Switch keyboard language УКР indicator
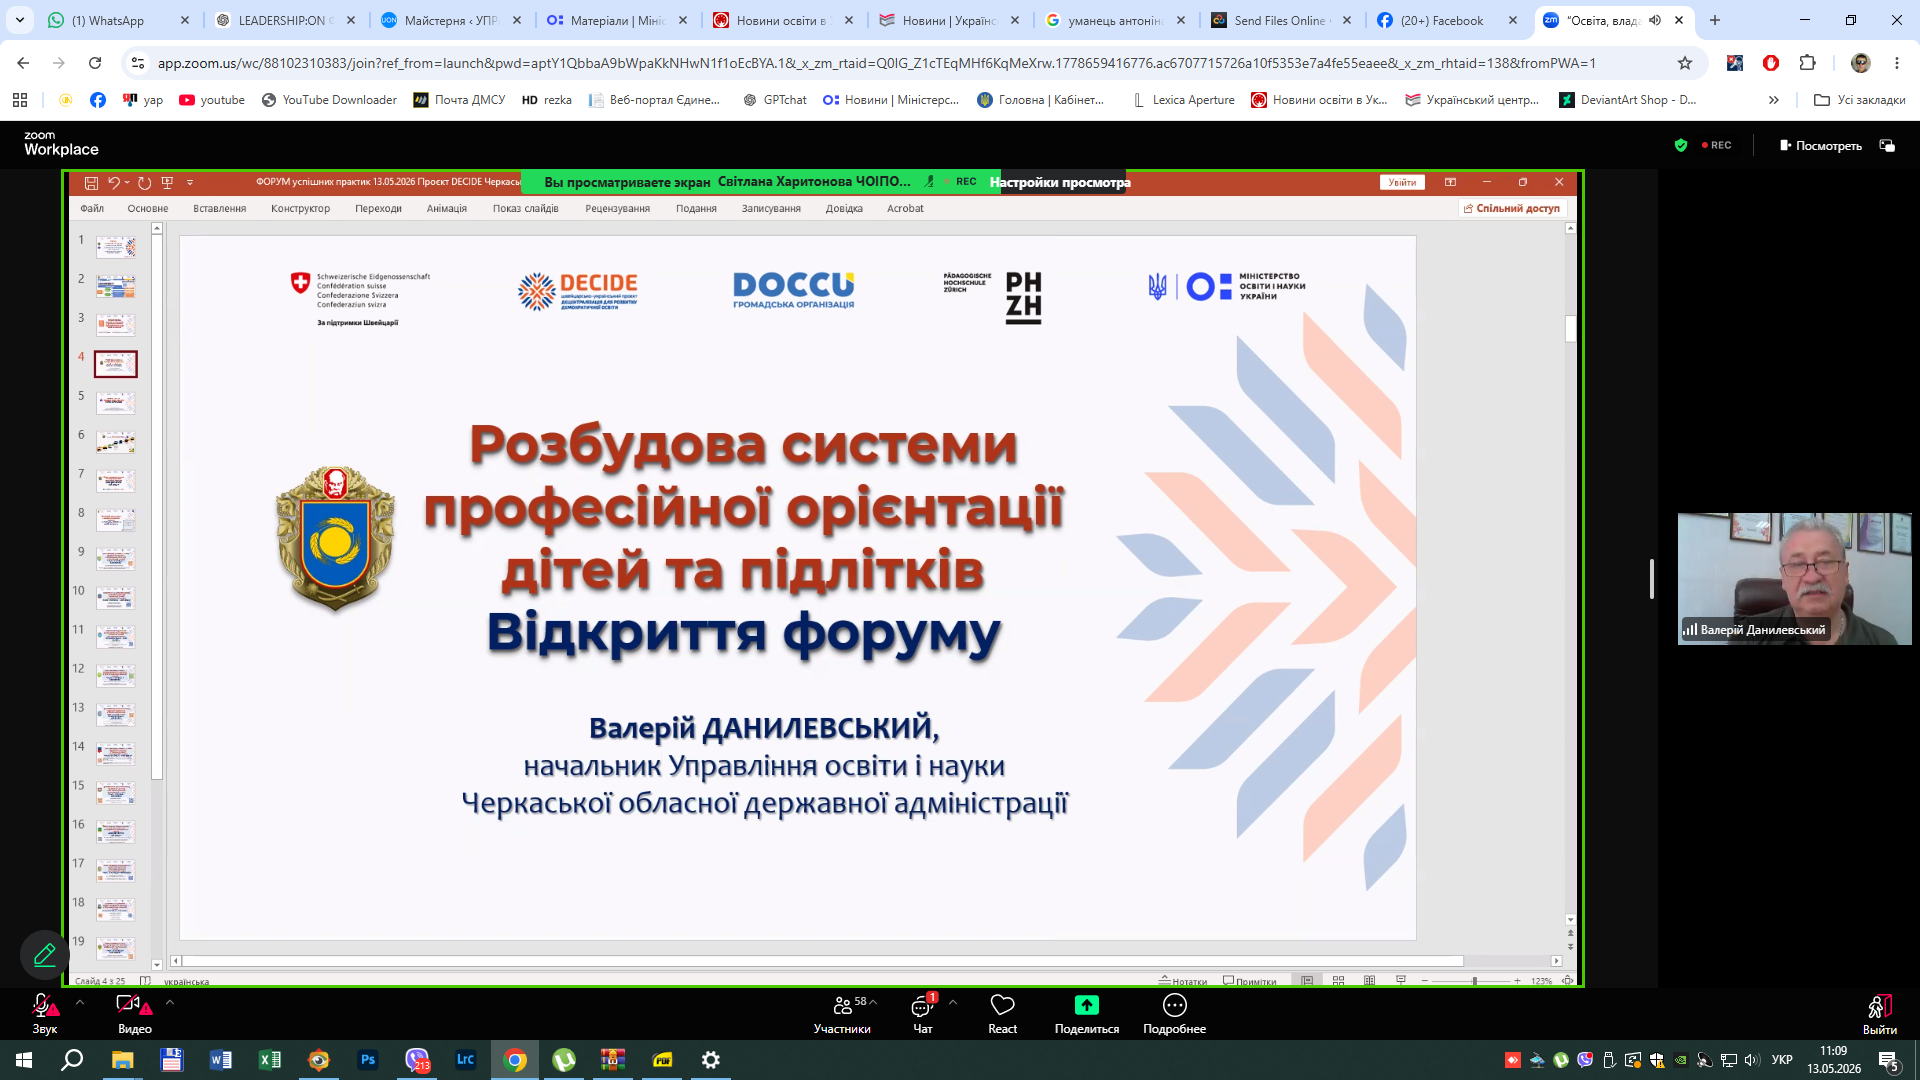 [1782, 1060]
